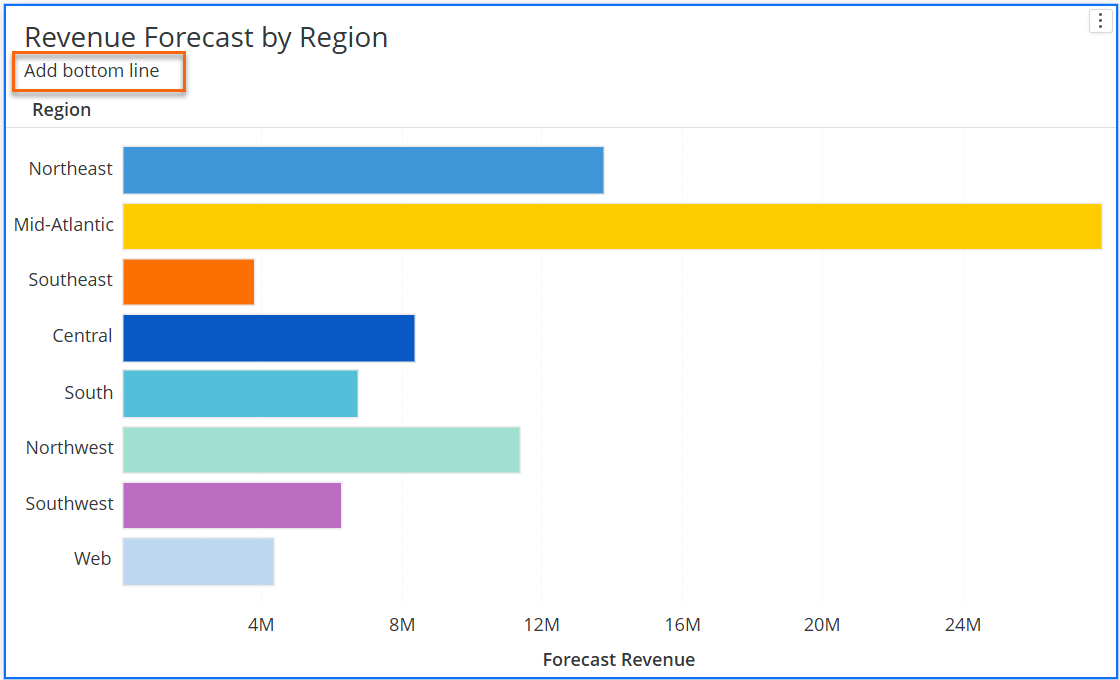1120x680 pixels.
Task: Select the Northeast blue bar
Action: point(363,170)
